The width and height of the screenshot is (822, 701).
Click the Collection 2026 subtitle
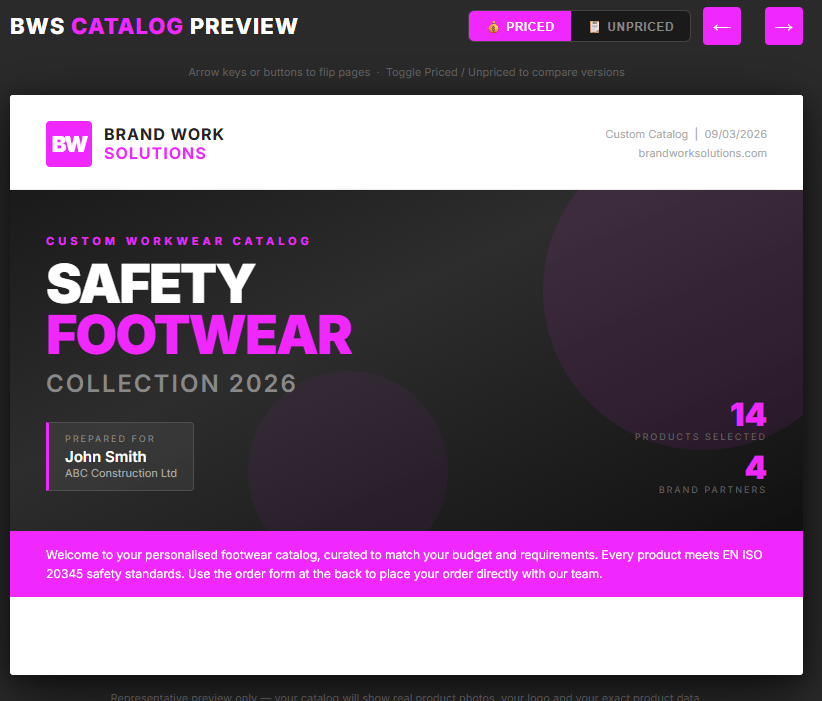(171, 383)
